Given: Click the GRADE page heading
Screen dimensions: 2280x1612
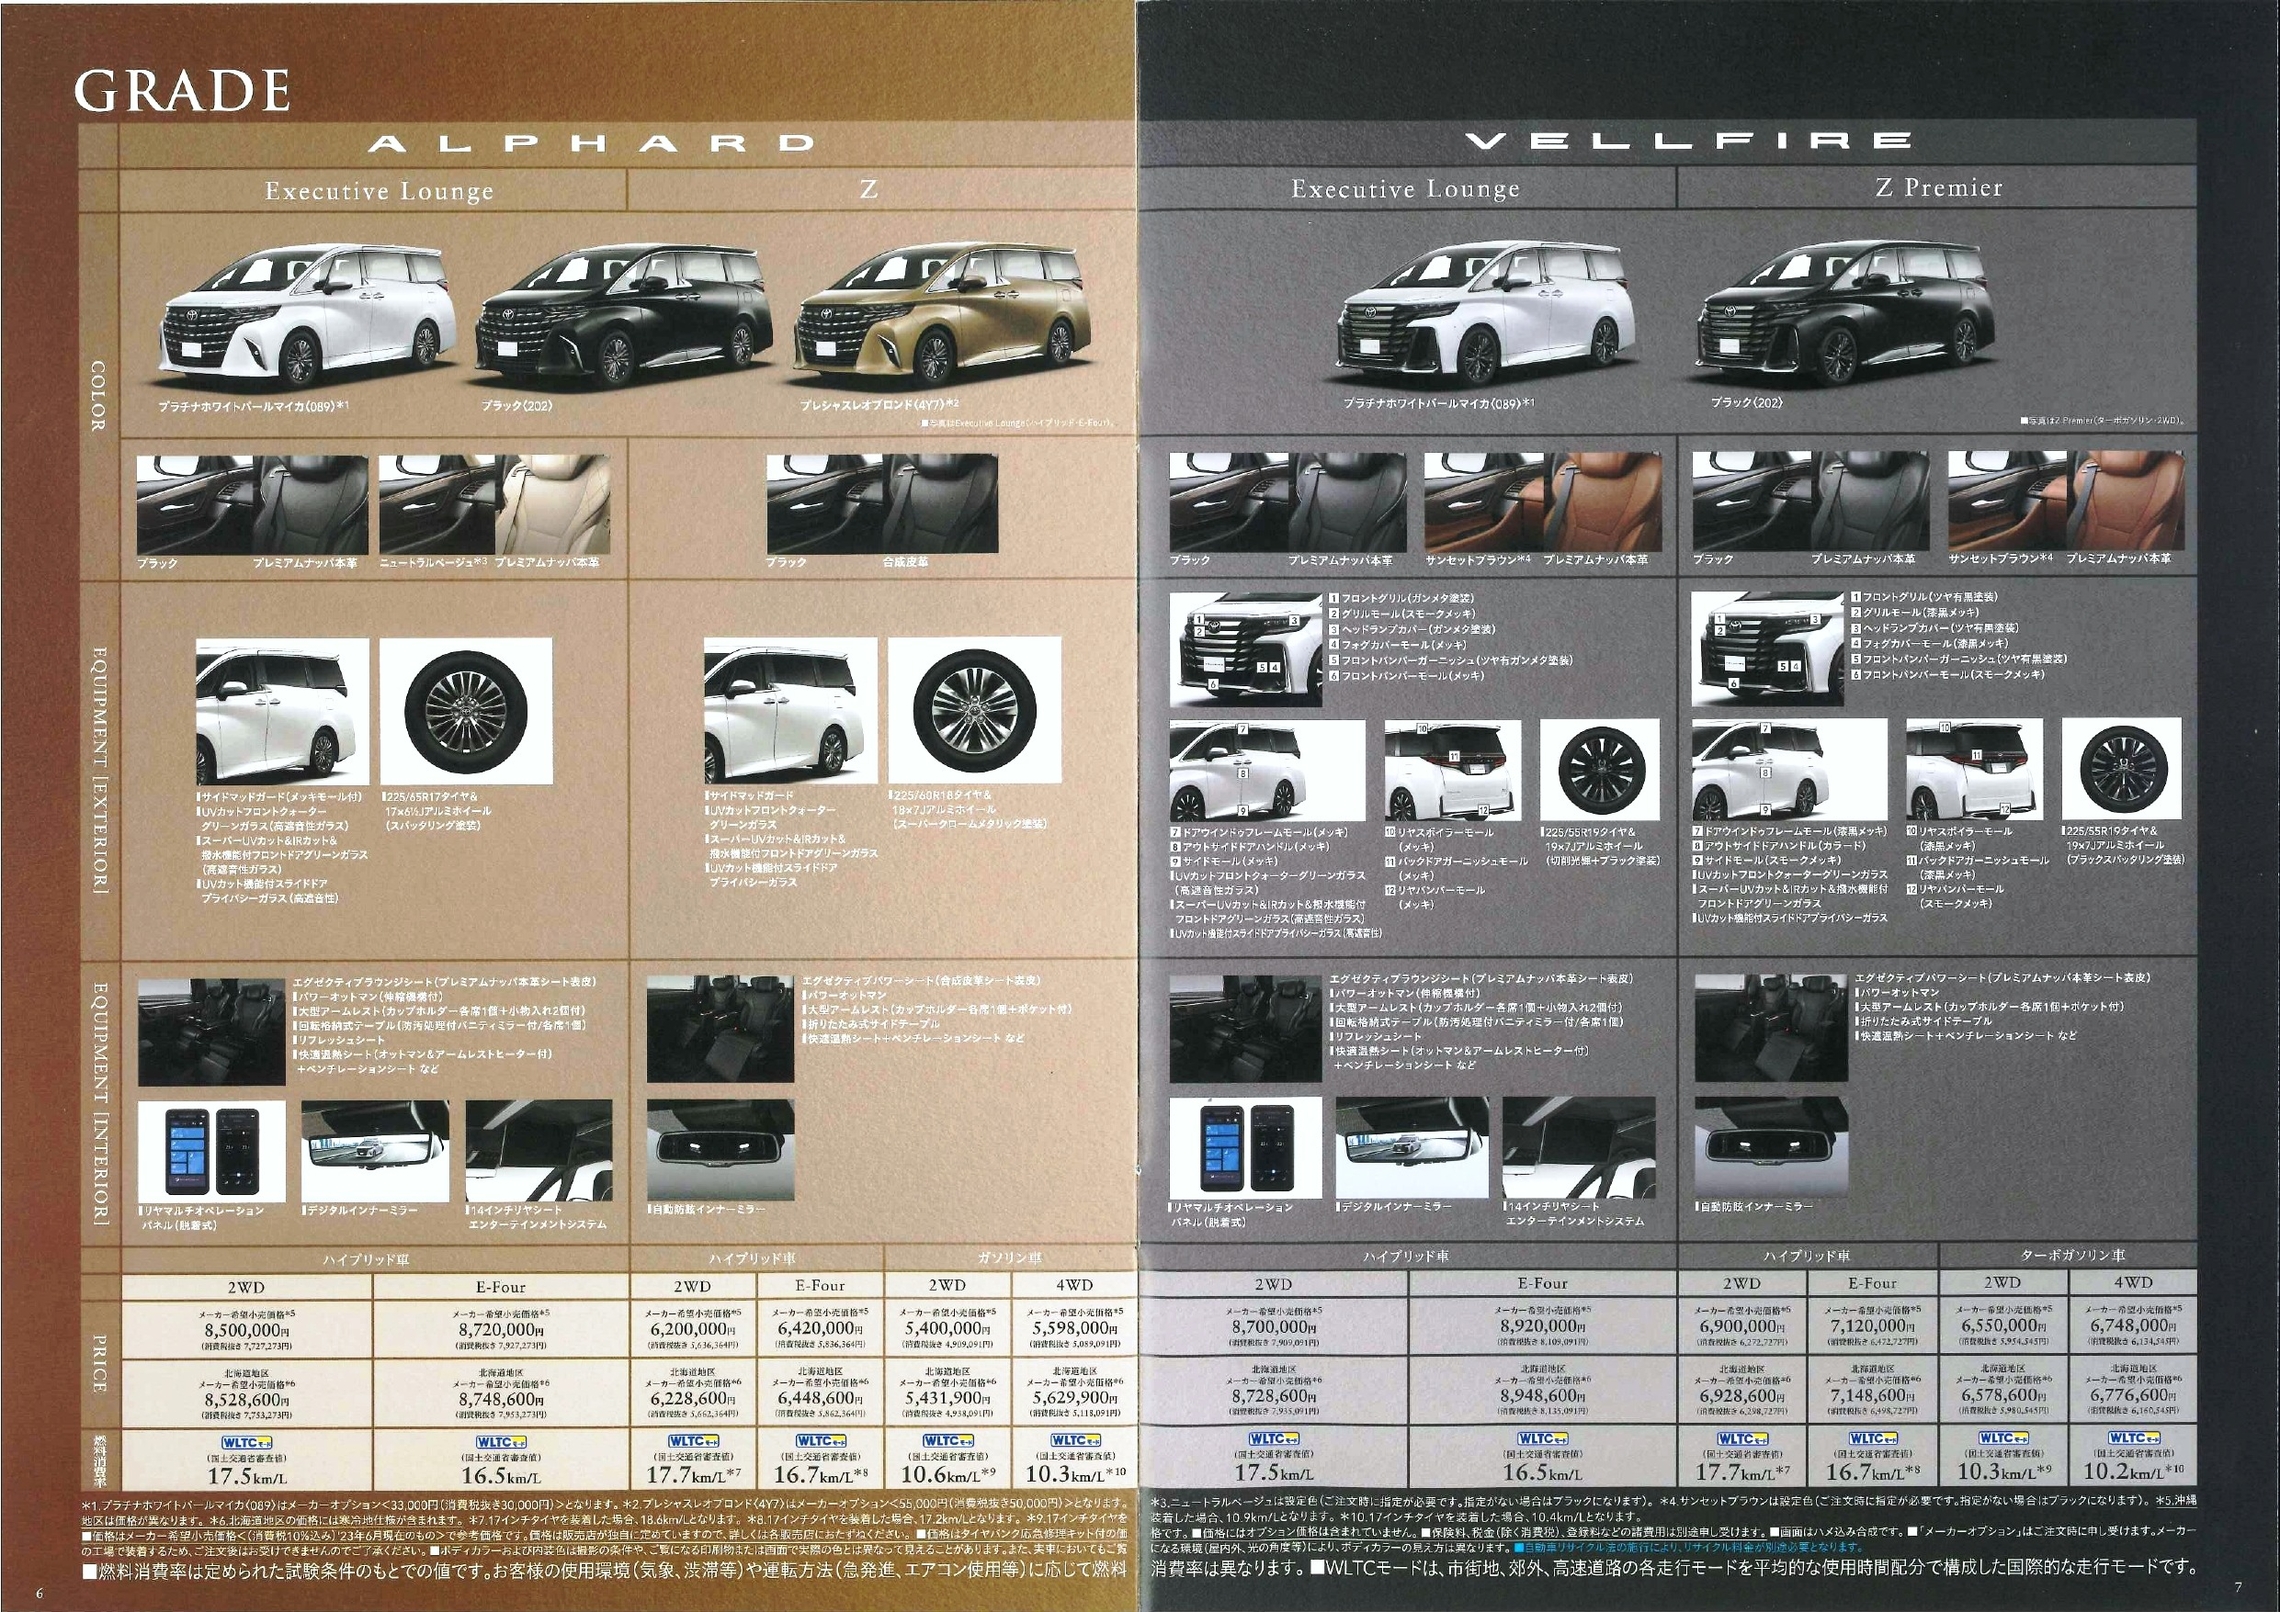Looking at the screenshot, I should (182, 91).
